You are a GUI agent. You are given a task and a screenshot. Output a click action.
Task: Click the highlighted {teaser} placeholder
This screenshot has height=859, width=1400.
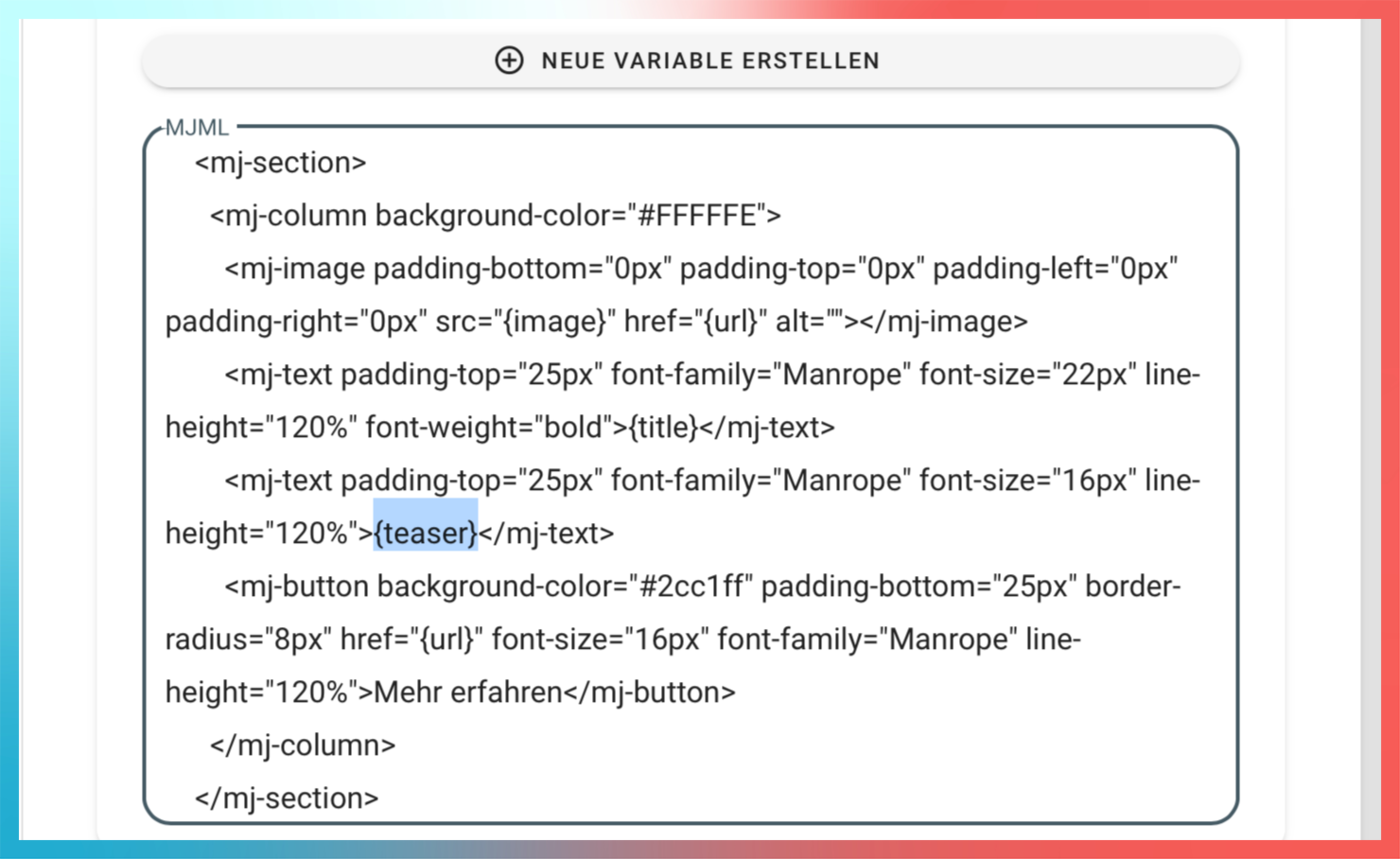(x=426, y=534)
